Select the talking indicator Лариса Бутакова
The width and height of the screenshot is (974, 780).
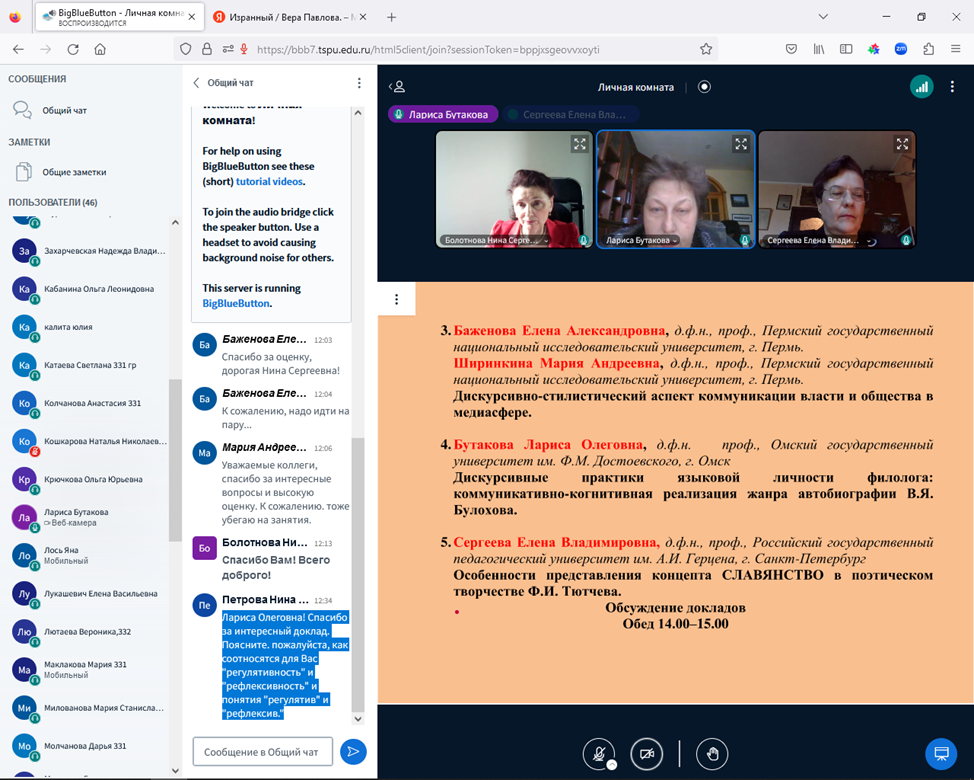tap(442, 114)
